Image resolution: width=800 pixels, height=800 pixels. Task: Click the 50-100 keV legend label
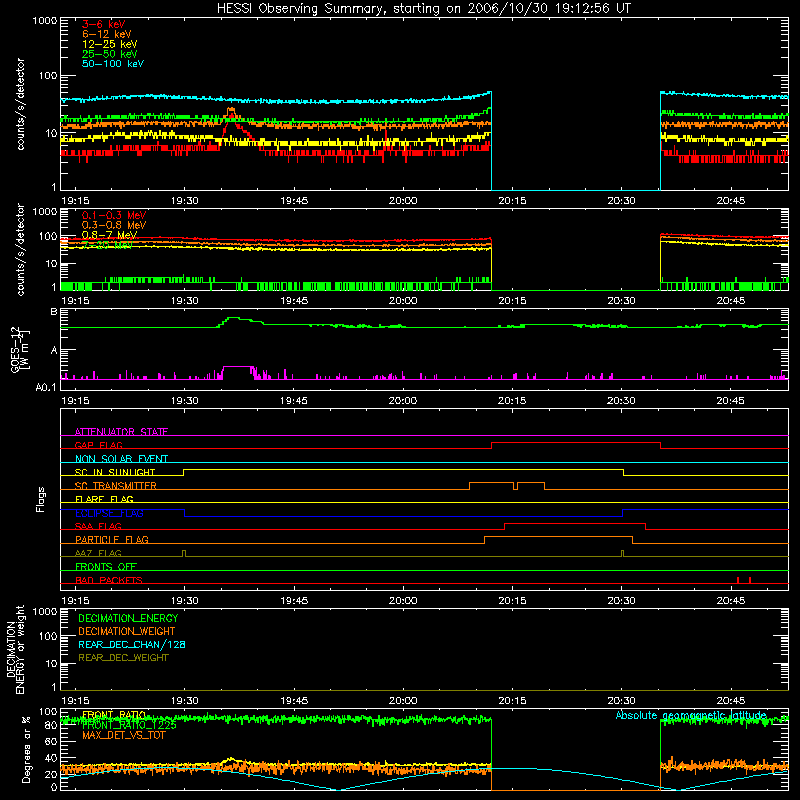[112, 64]
